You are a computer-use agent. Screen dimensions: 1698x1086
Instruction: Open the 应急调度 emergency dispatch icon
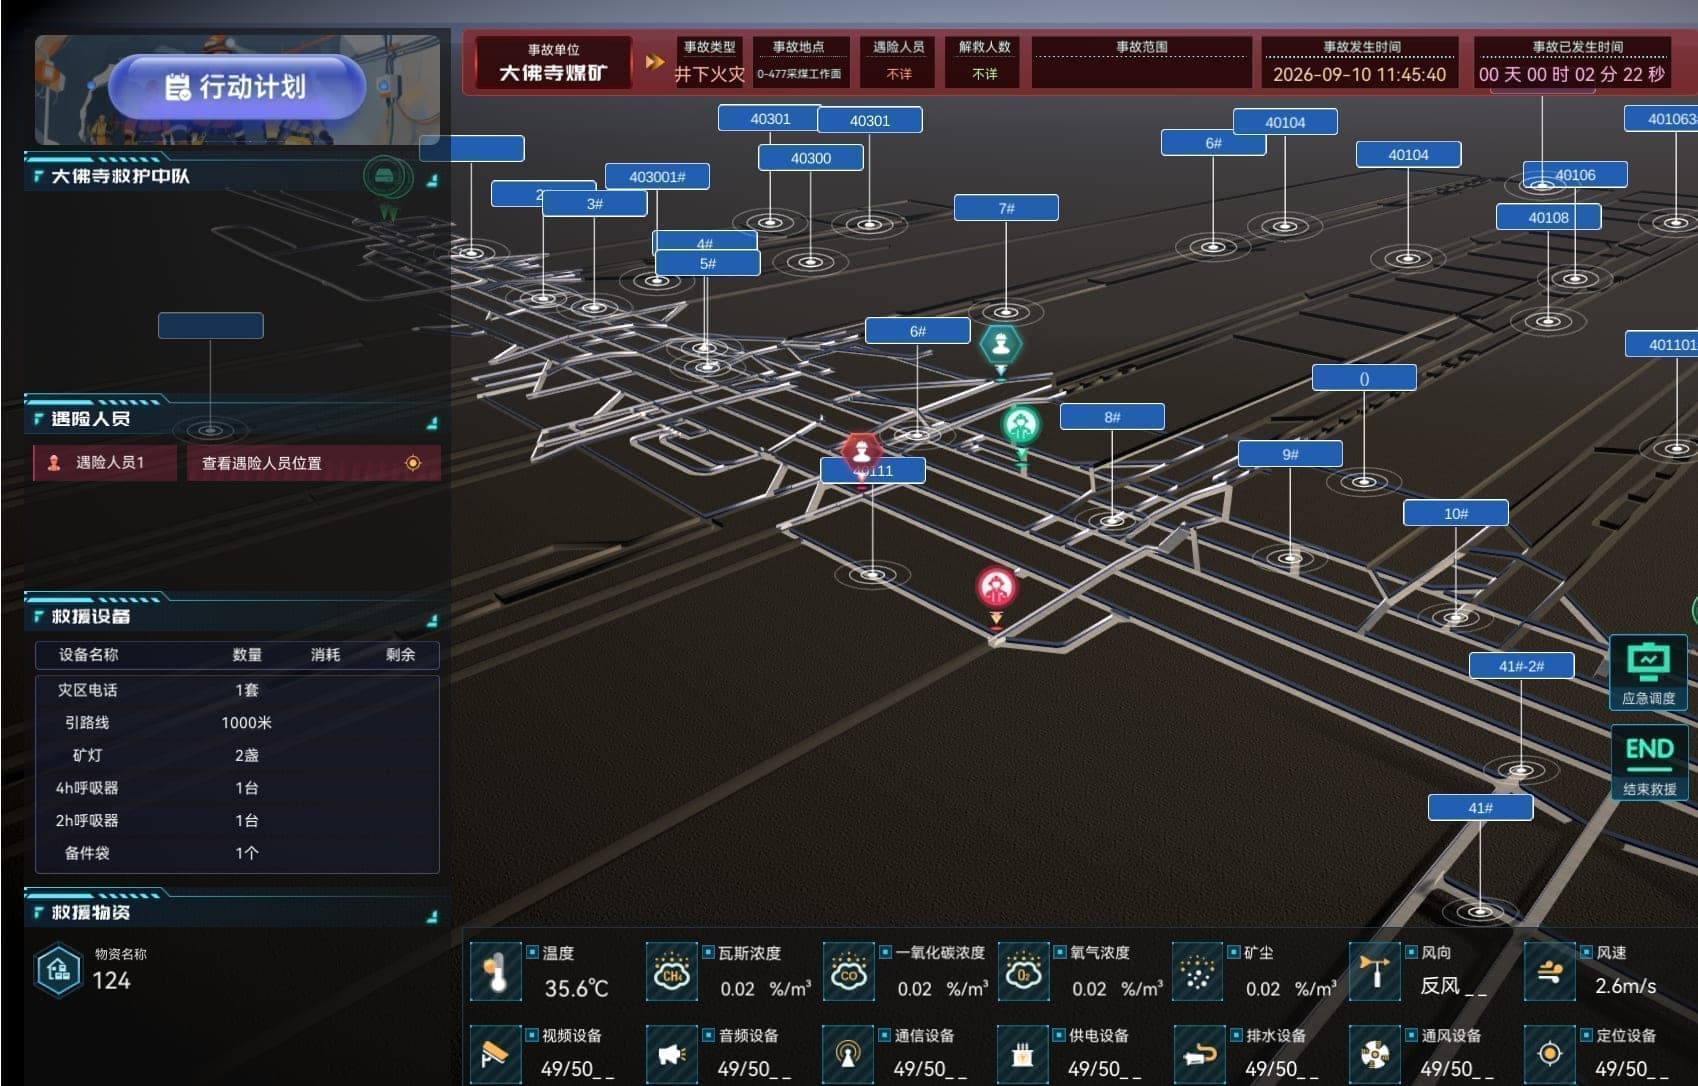[1648, 671]
